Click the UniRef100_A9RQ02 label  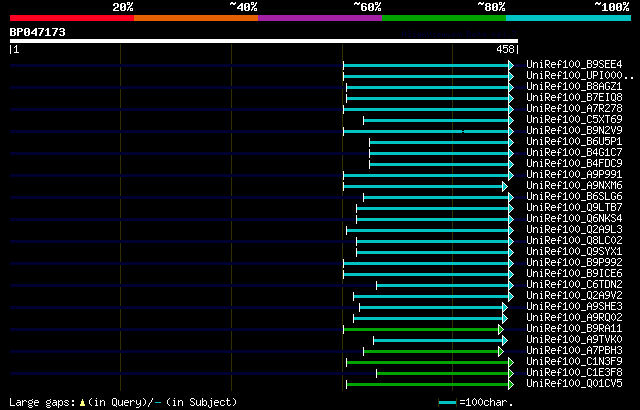[x=574, y=318]
